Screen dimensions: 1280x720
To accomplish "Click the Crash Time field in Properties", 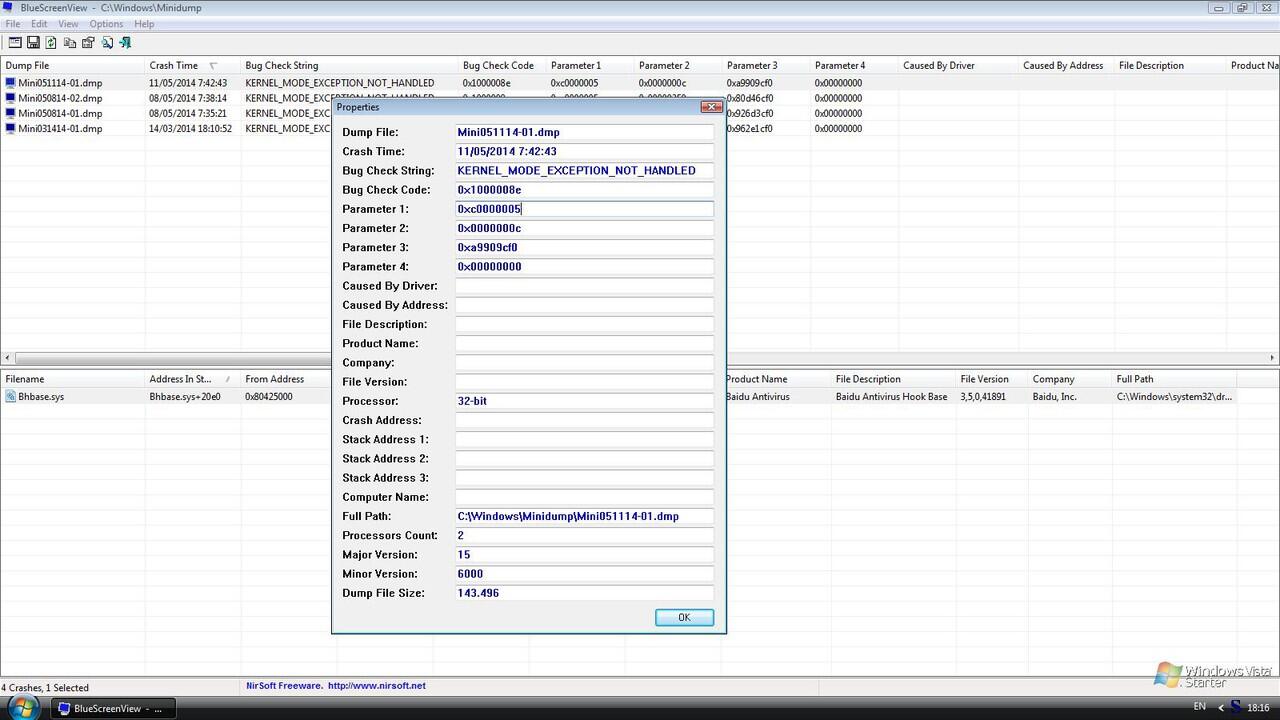I will [584, 151].
